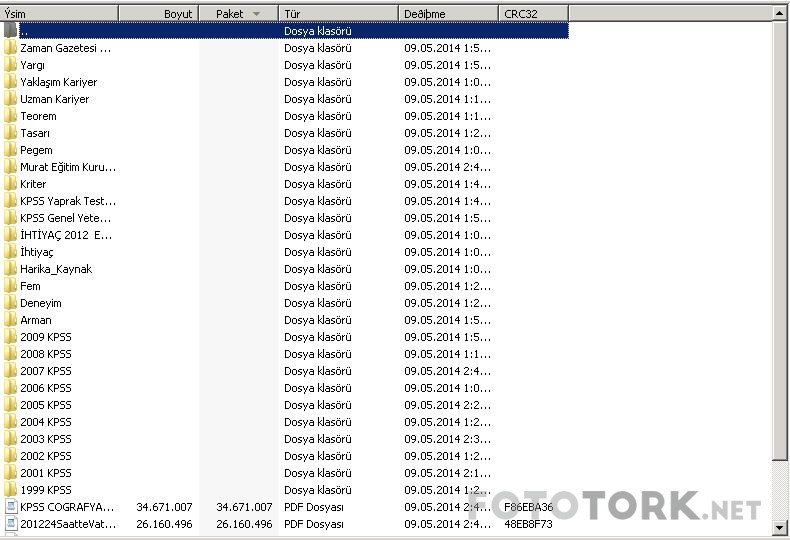Click the packed size 26.160.496 in Paket column

(x=244, y=524)
